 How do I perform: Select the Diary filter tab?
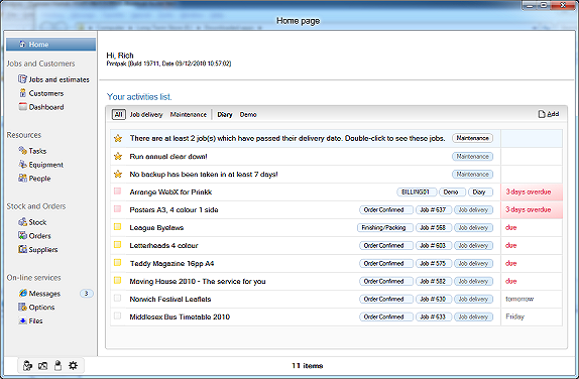225,115
